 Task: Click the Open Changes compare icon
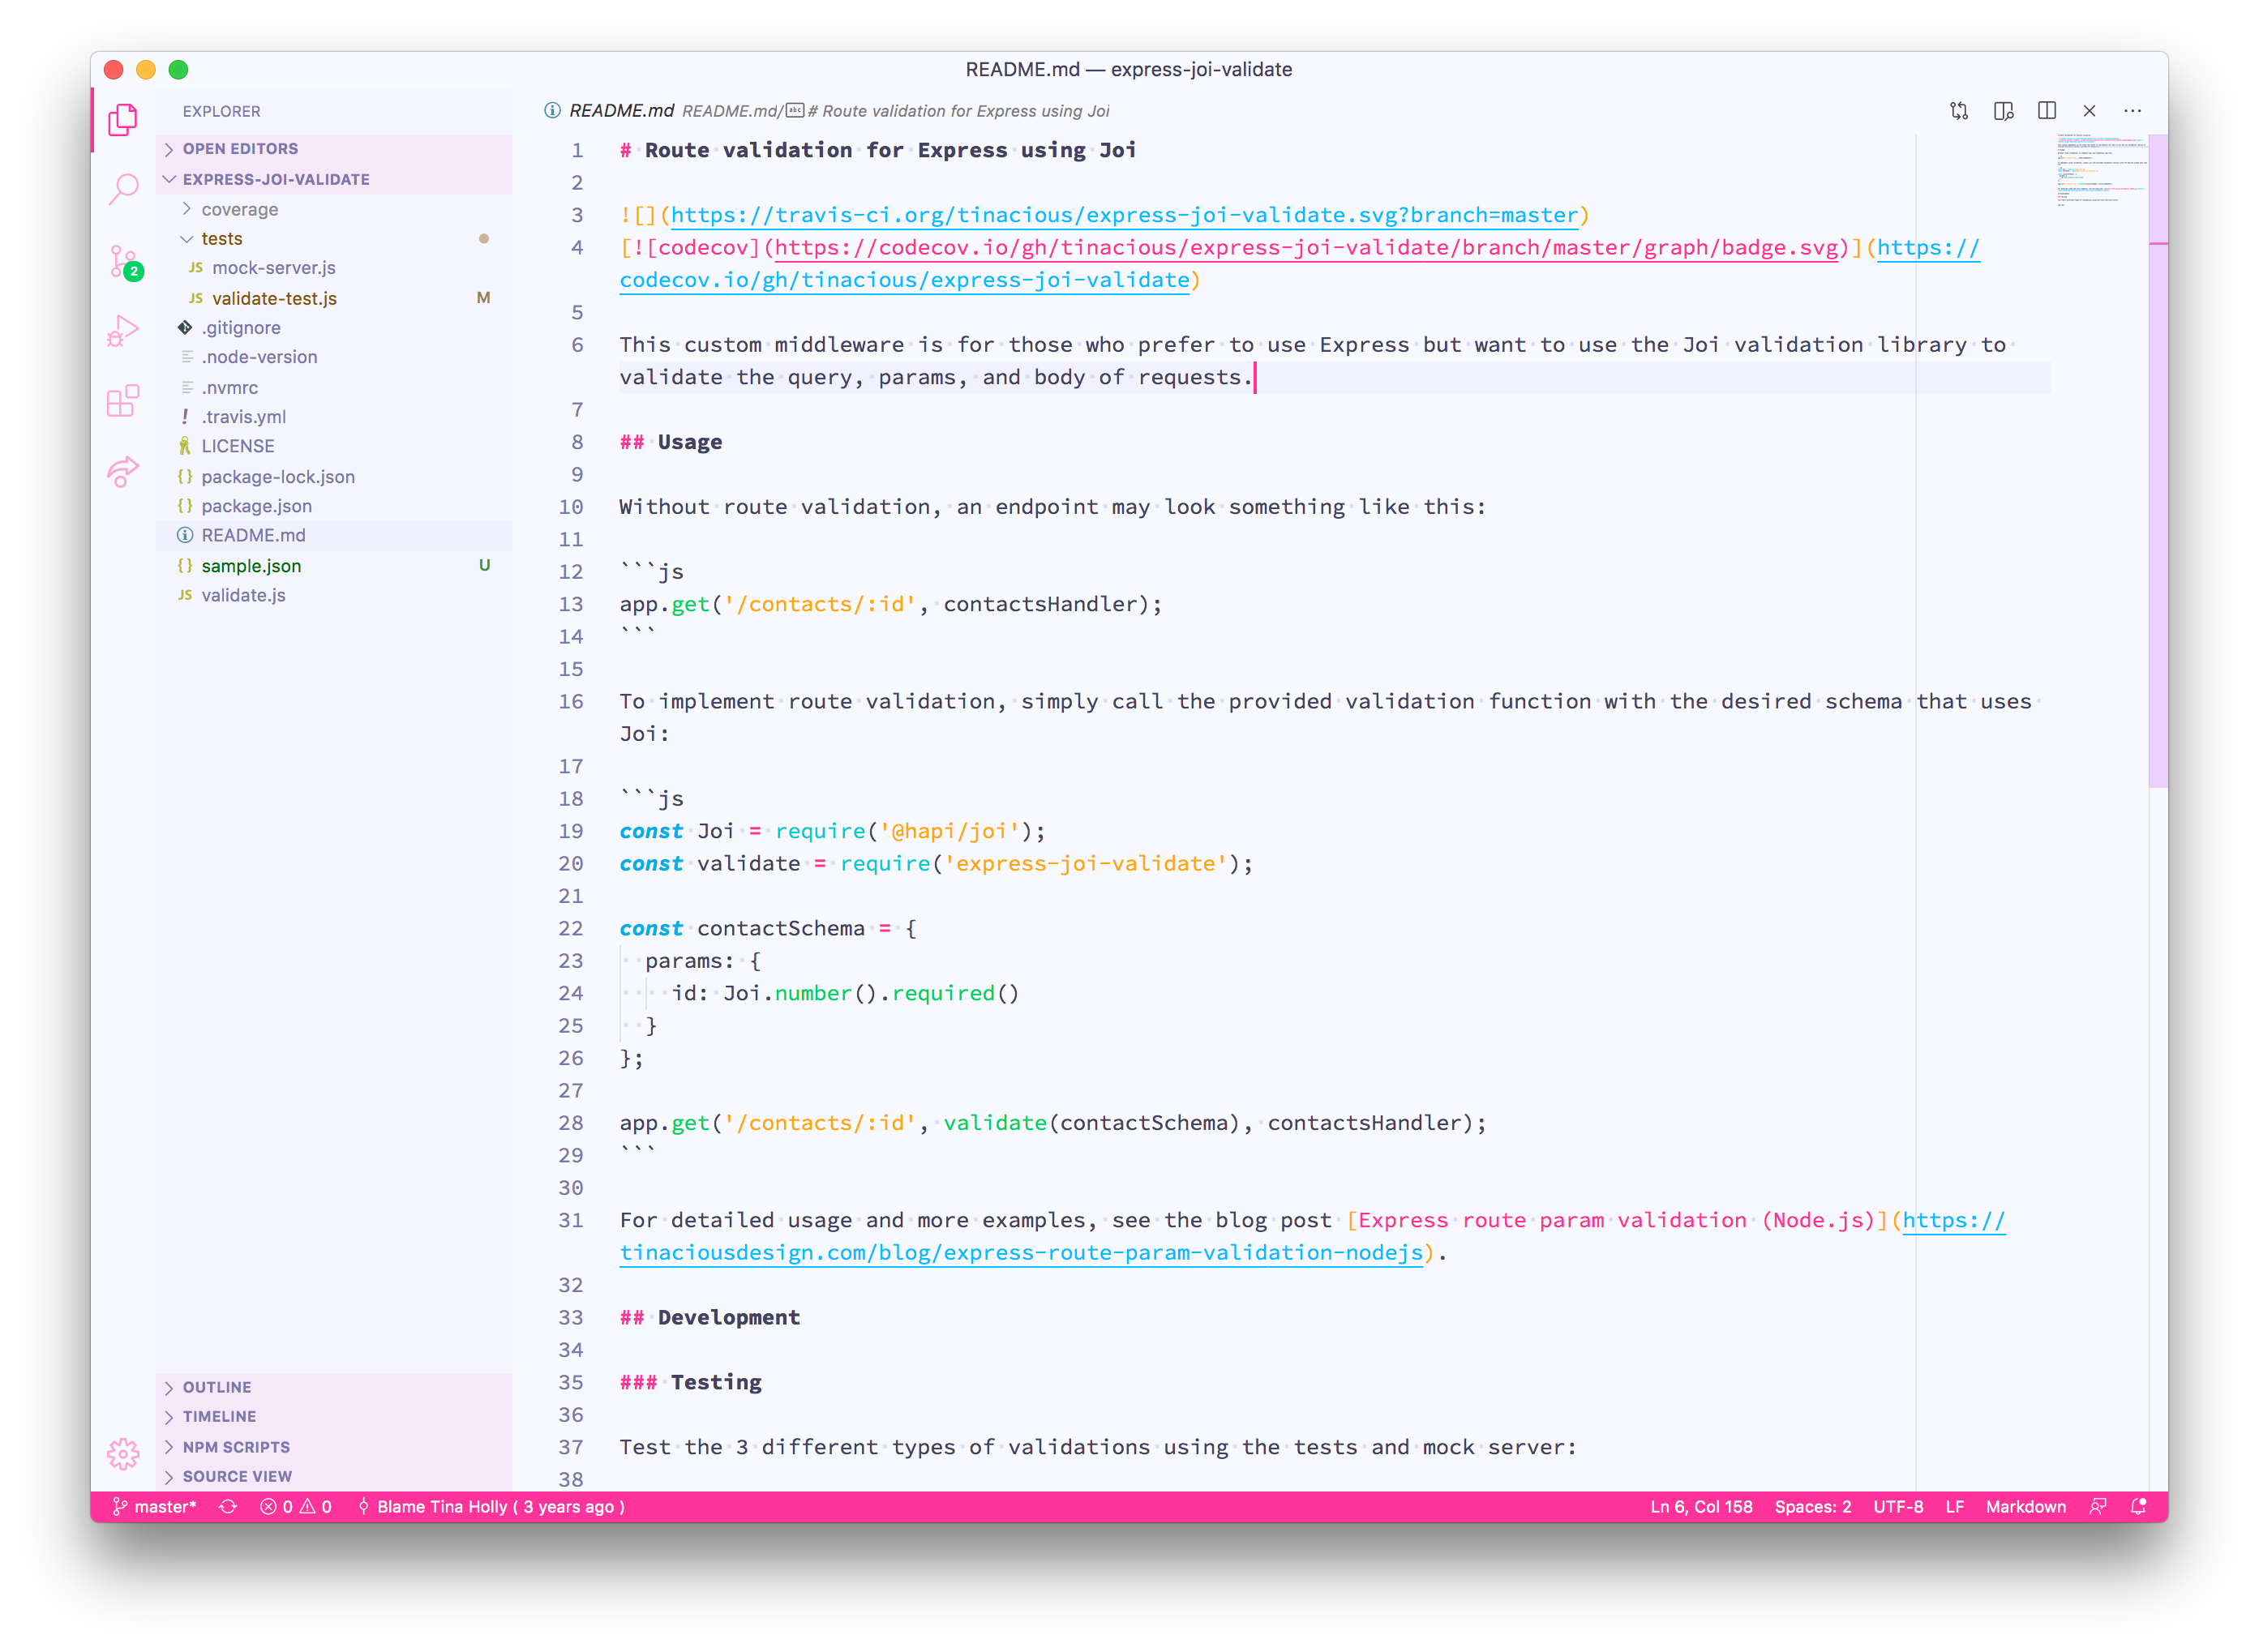click(1959, 111)
